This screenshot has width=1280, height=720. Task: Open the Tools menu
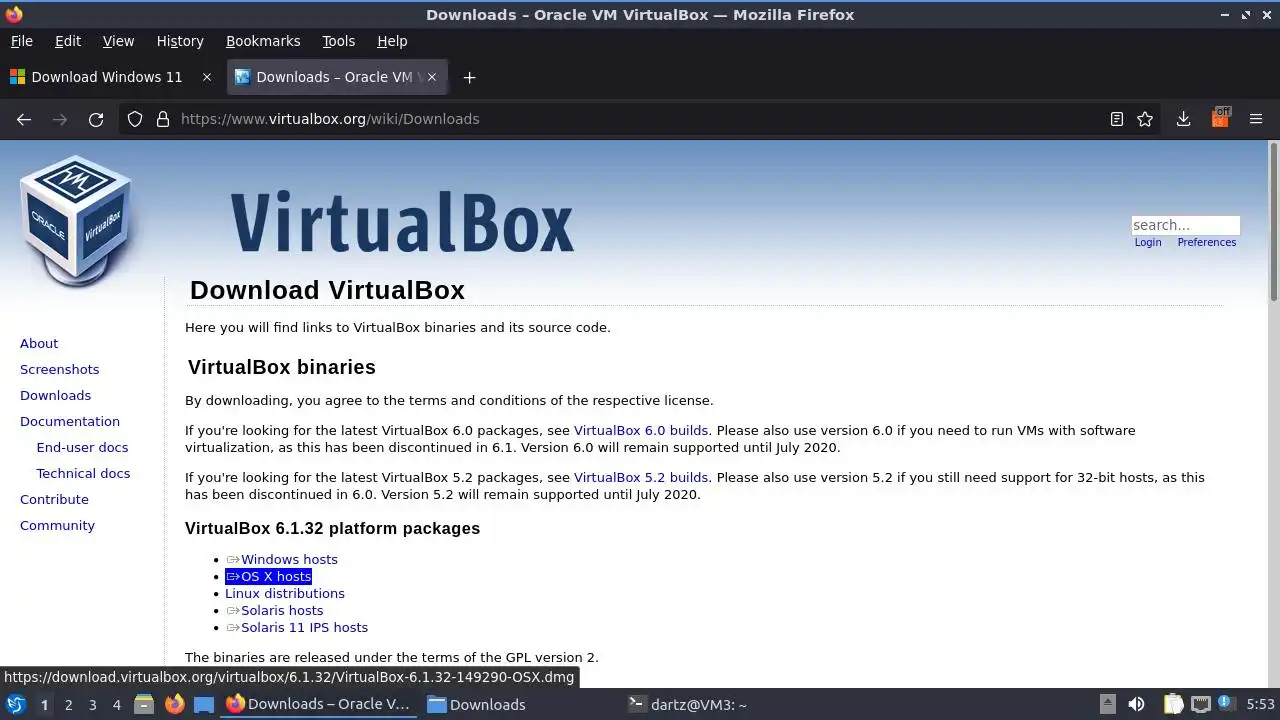338,41
